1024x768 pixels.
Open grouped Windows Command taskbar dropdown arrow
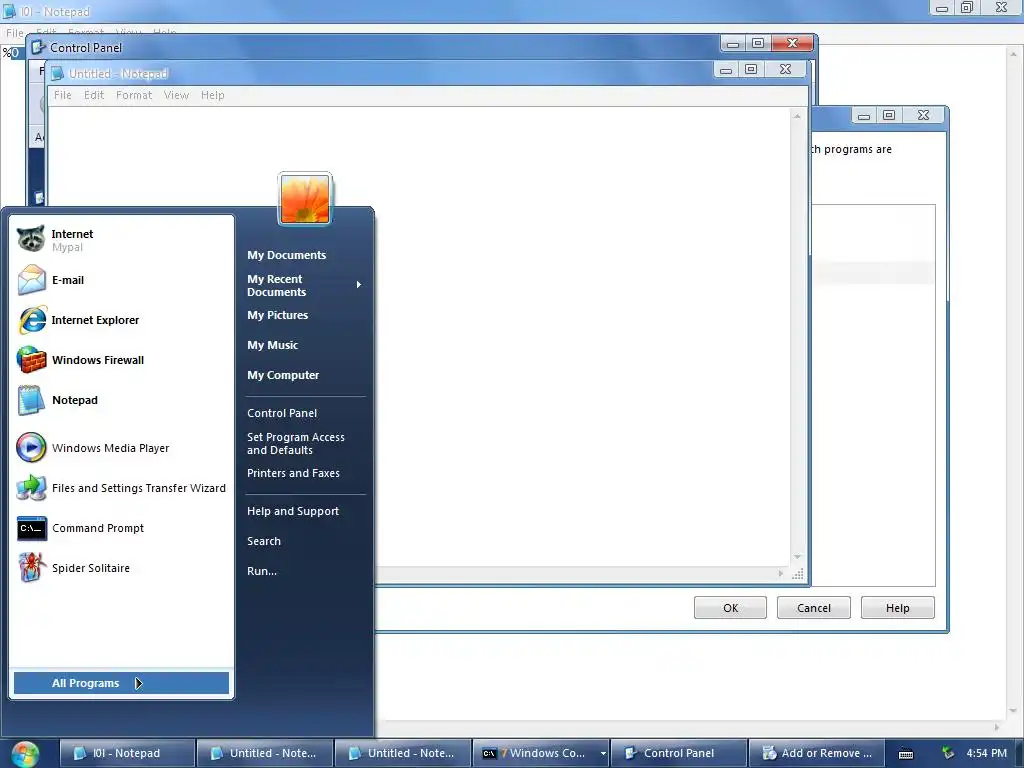[603, 754]
